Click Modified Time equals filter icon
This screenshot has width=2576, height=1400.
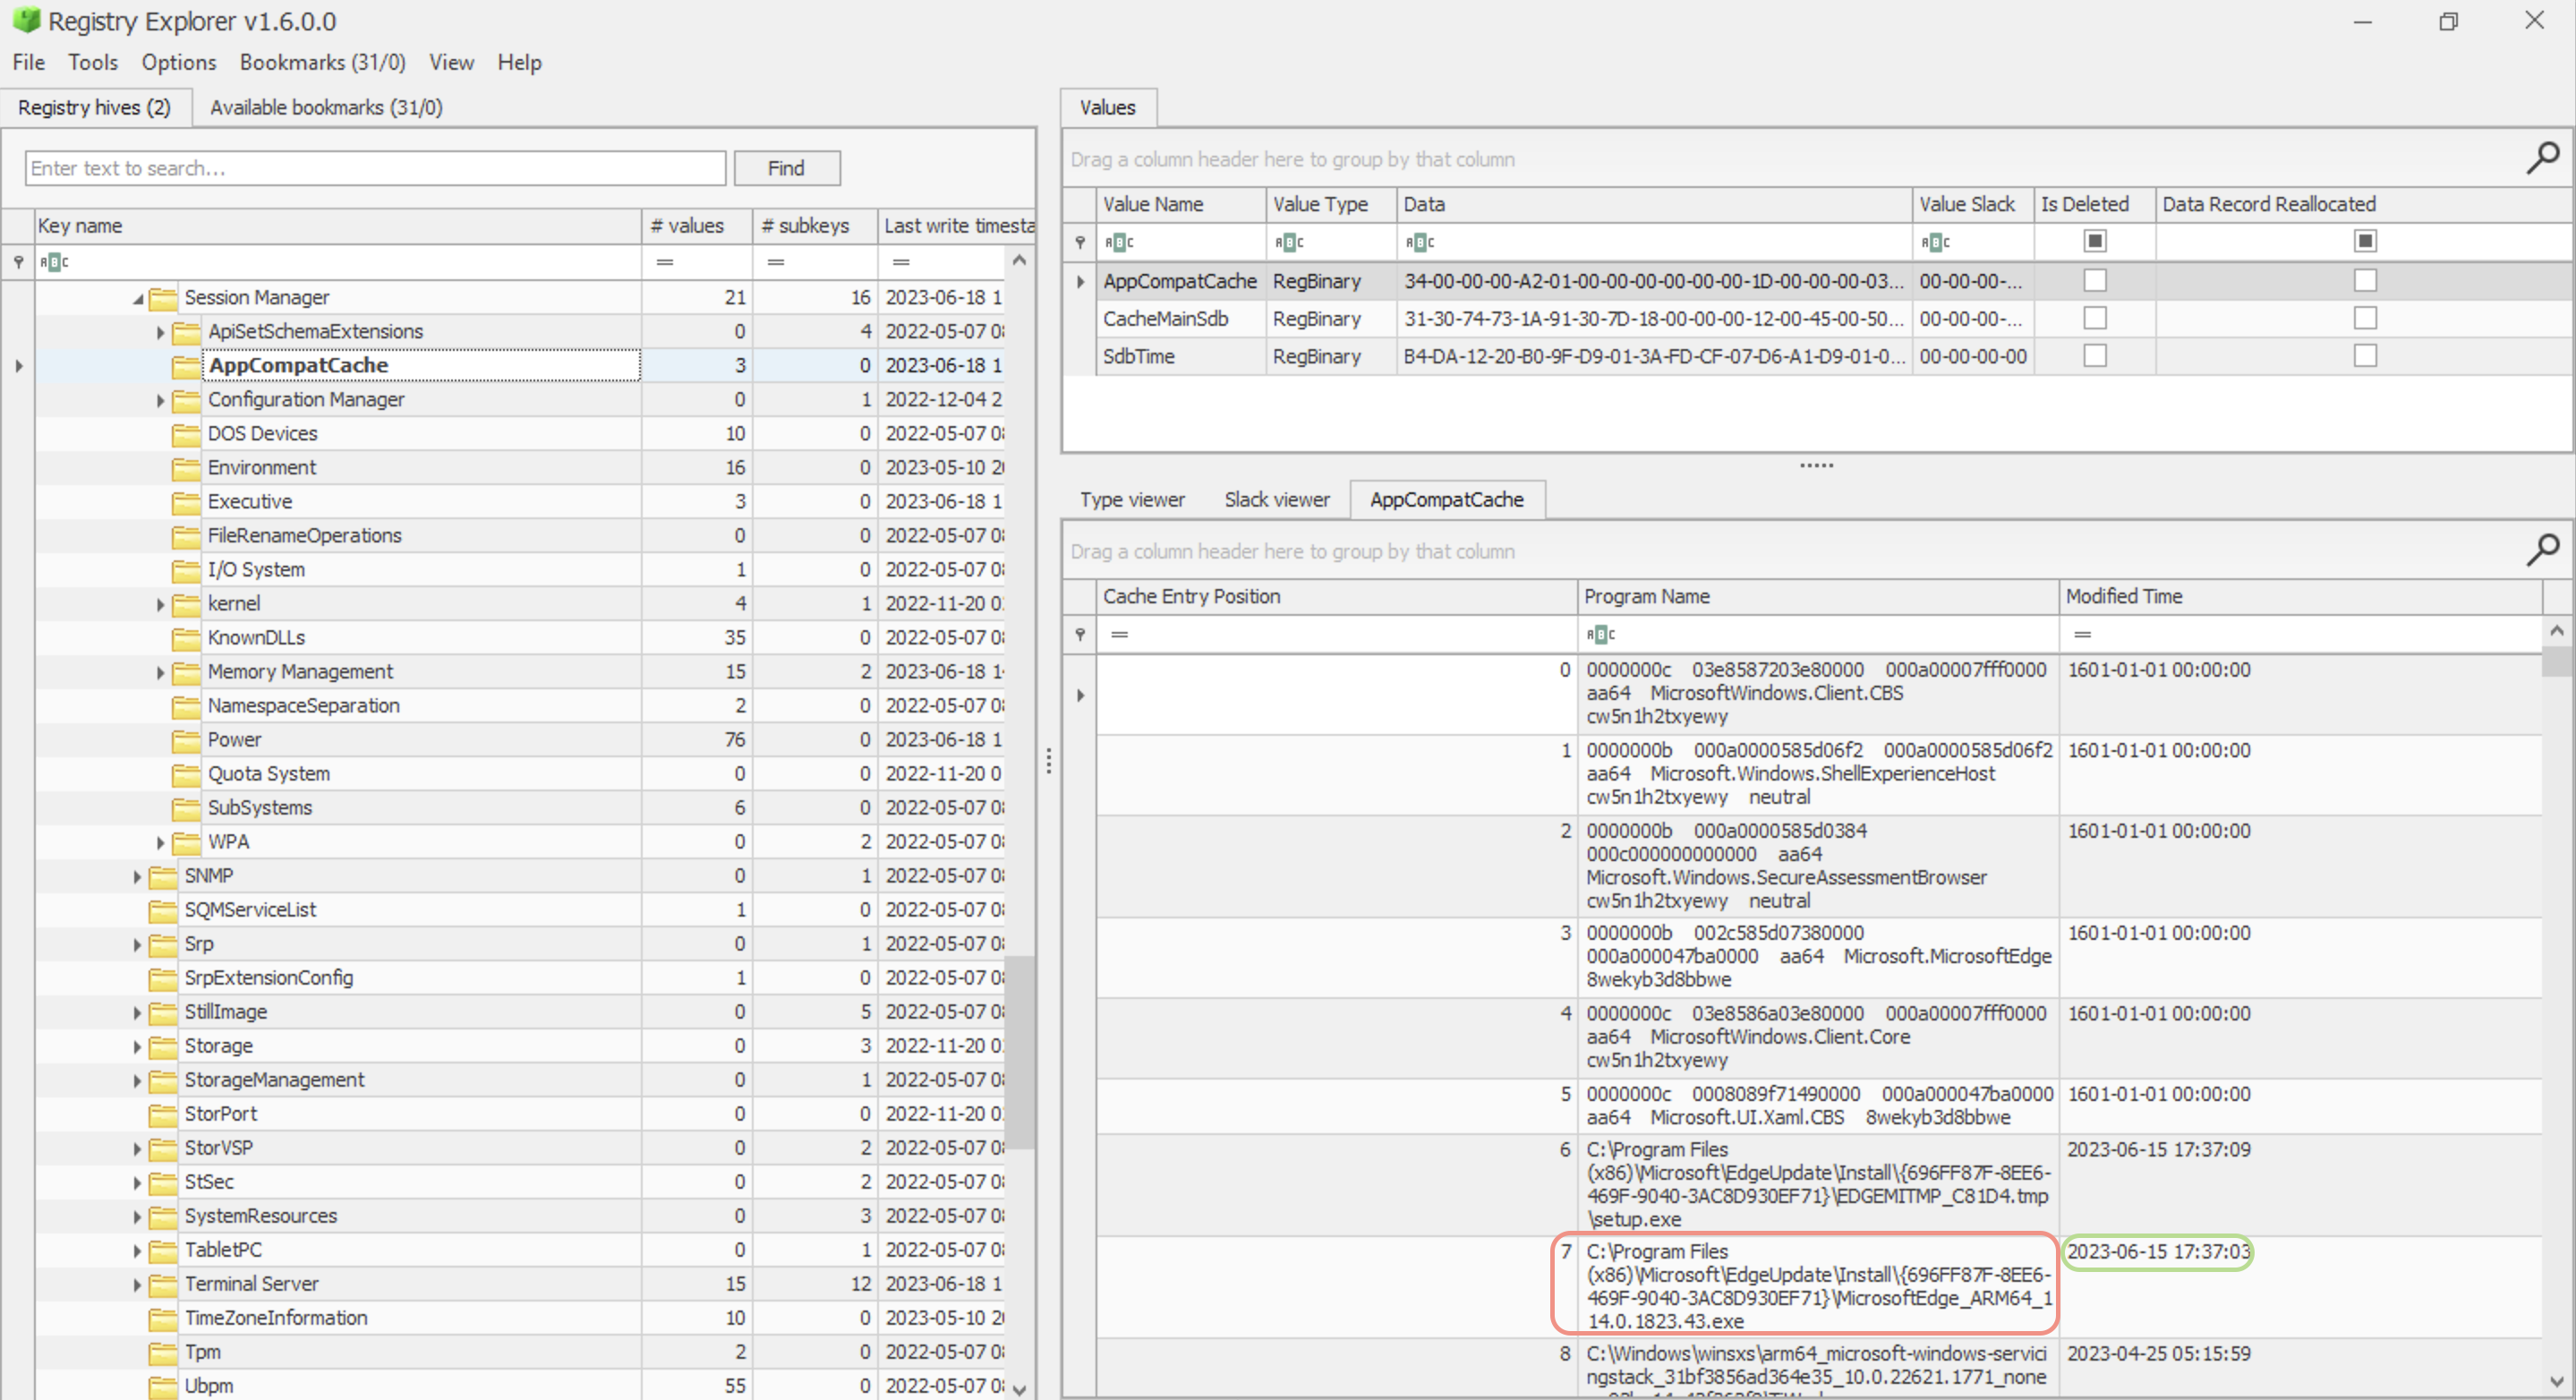tap(2083, 634)
